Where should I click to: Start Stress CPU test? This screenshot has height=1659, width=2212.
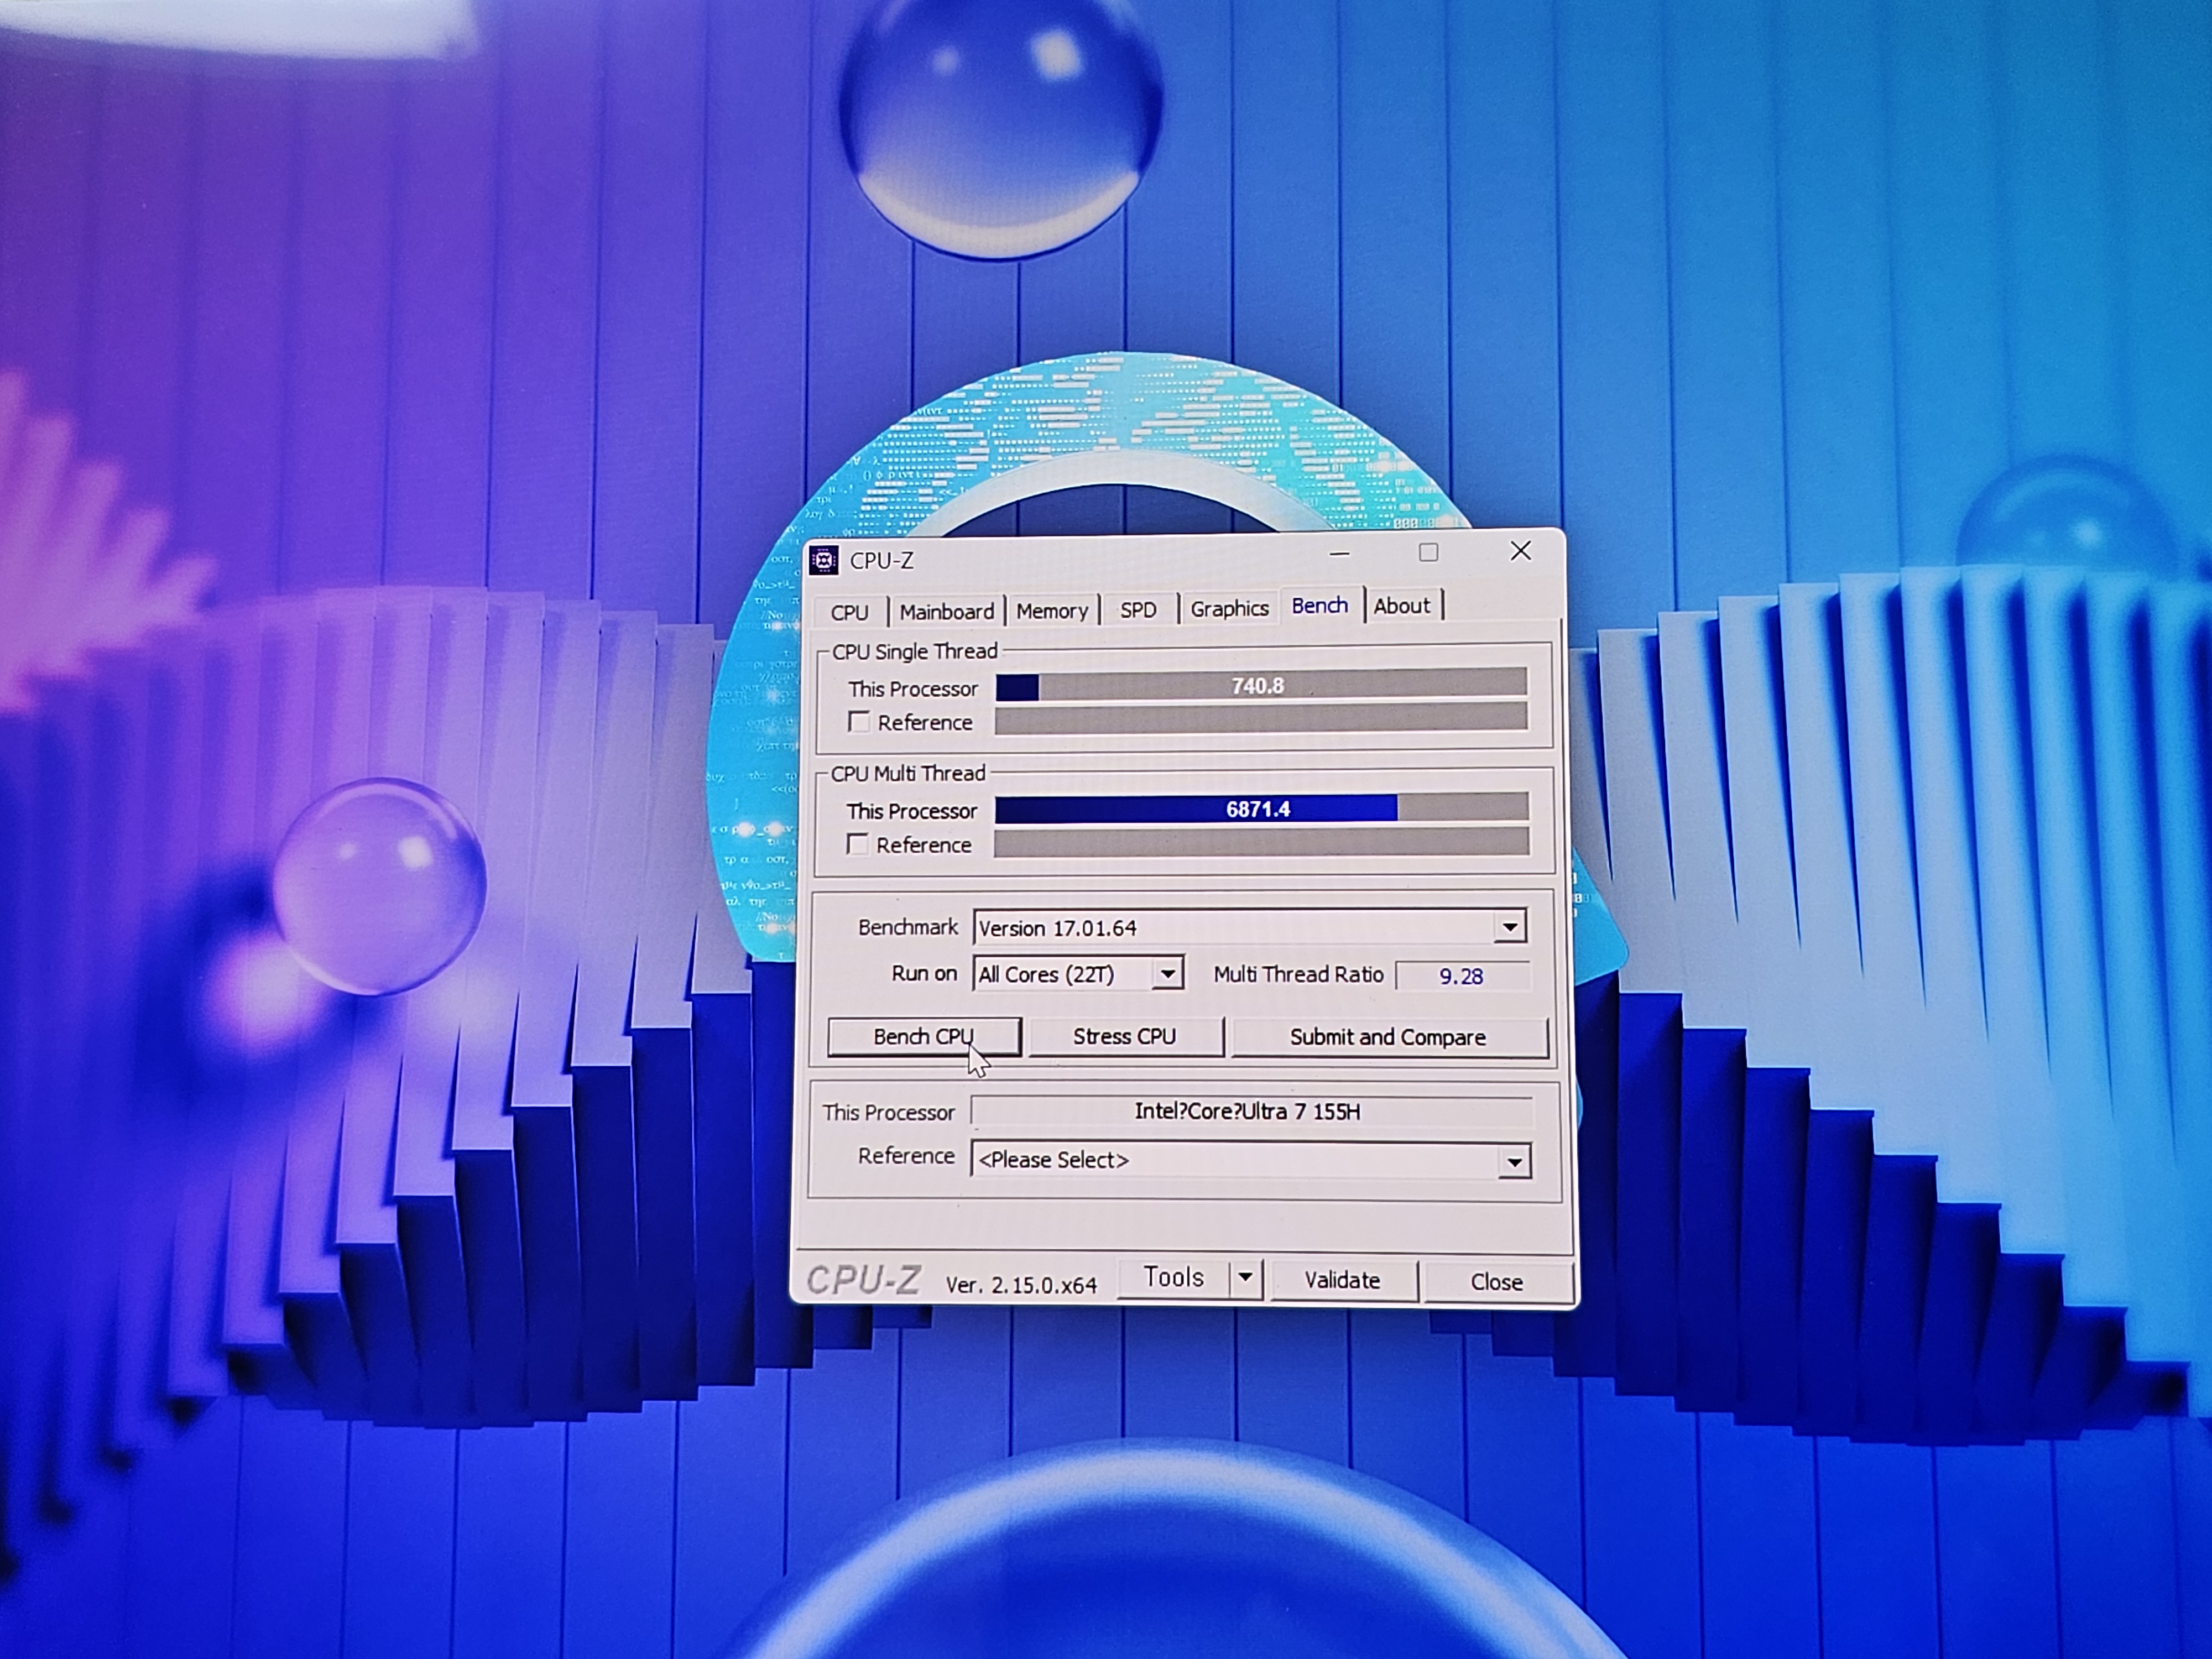(x=1124, y=1036)
